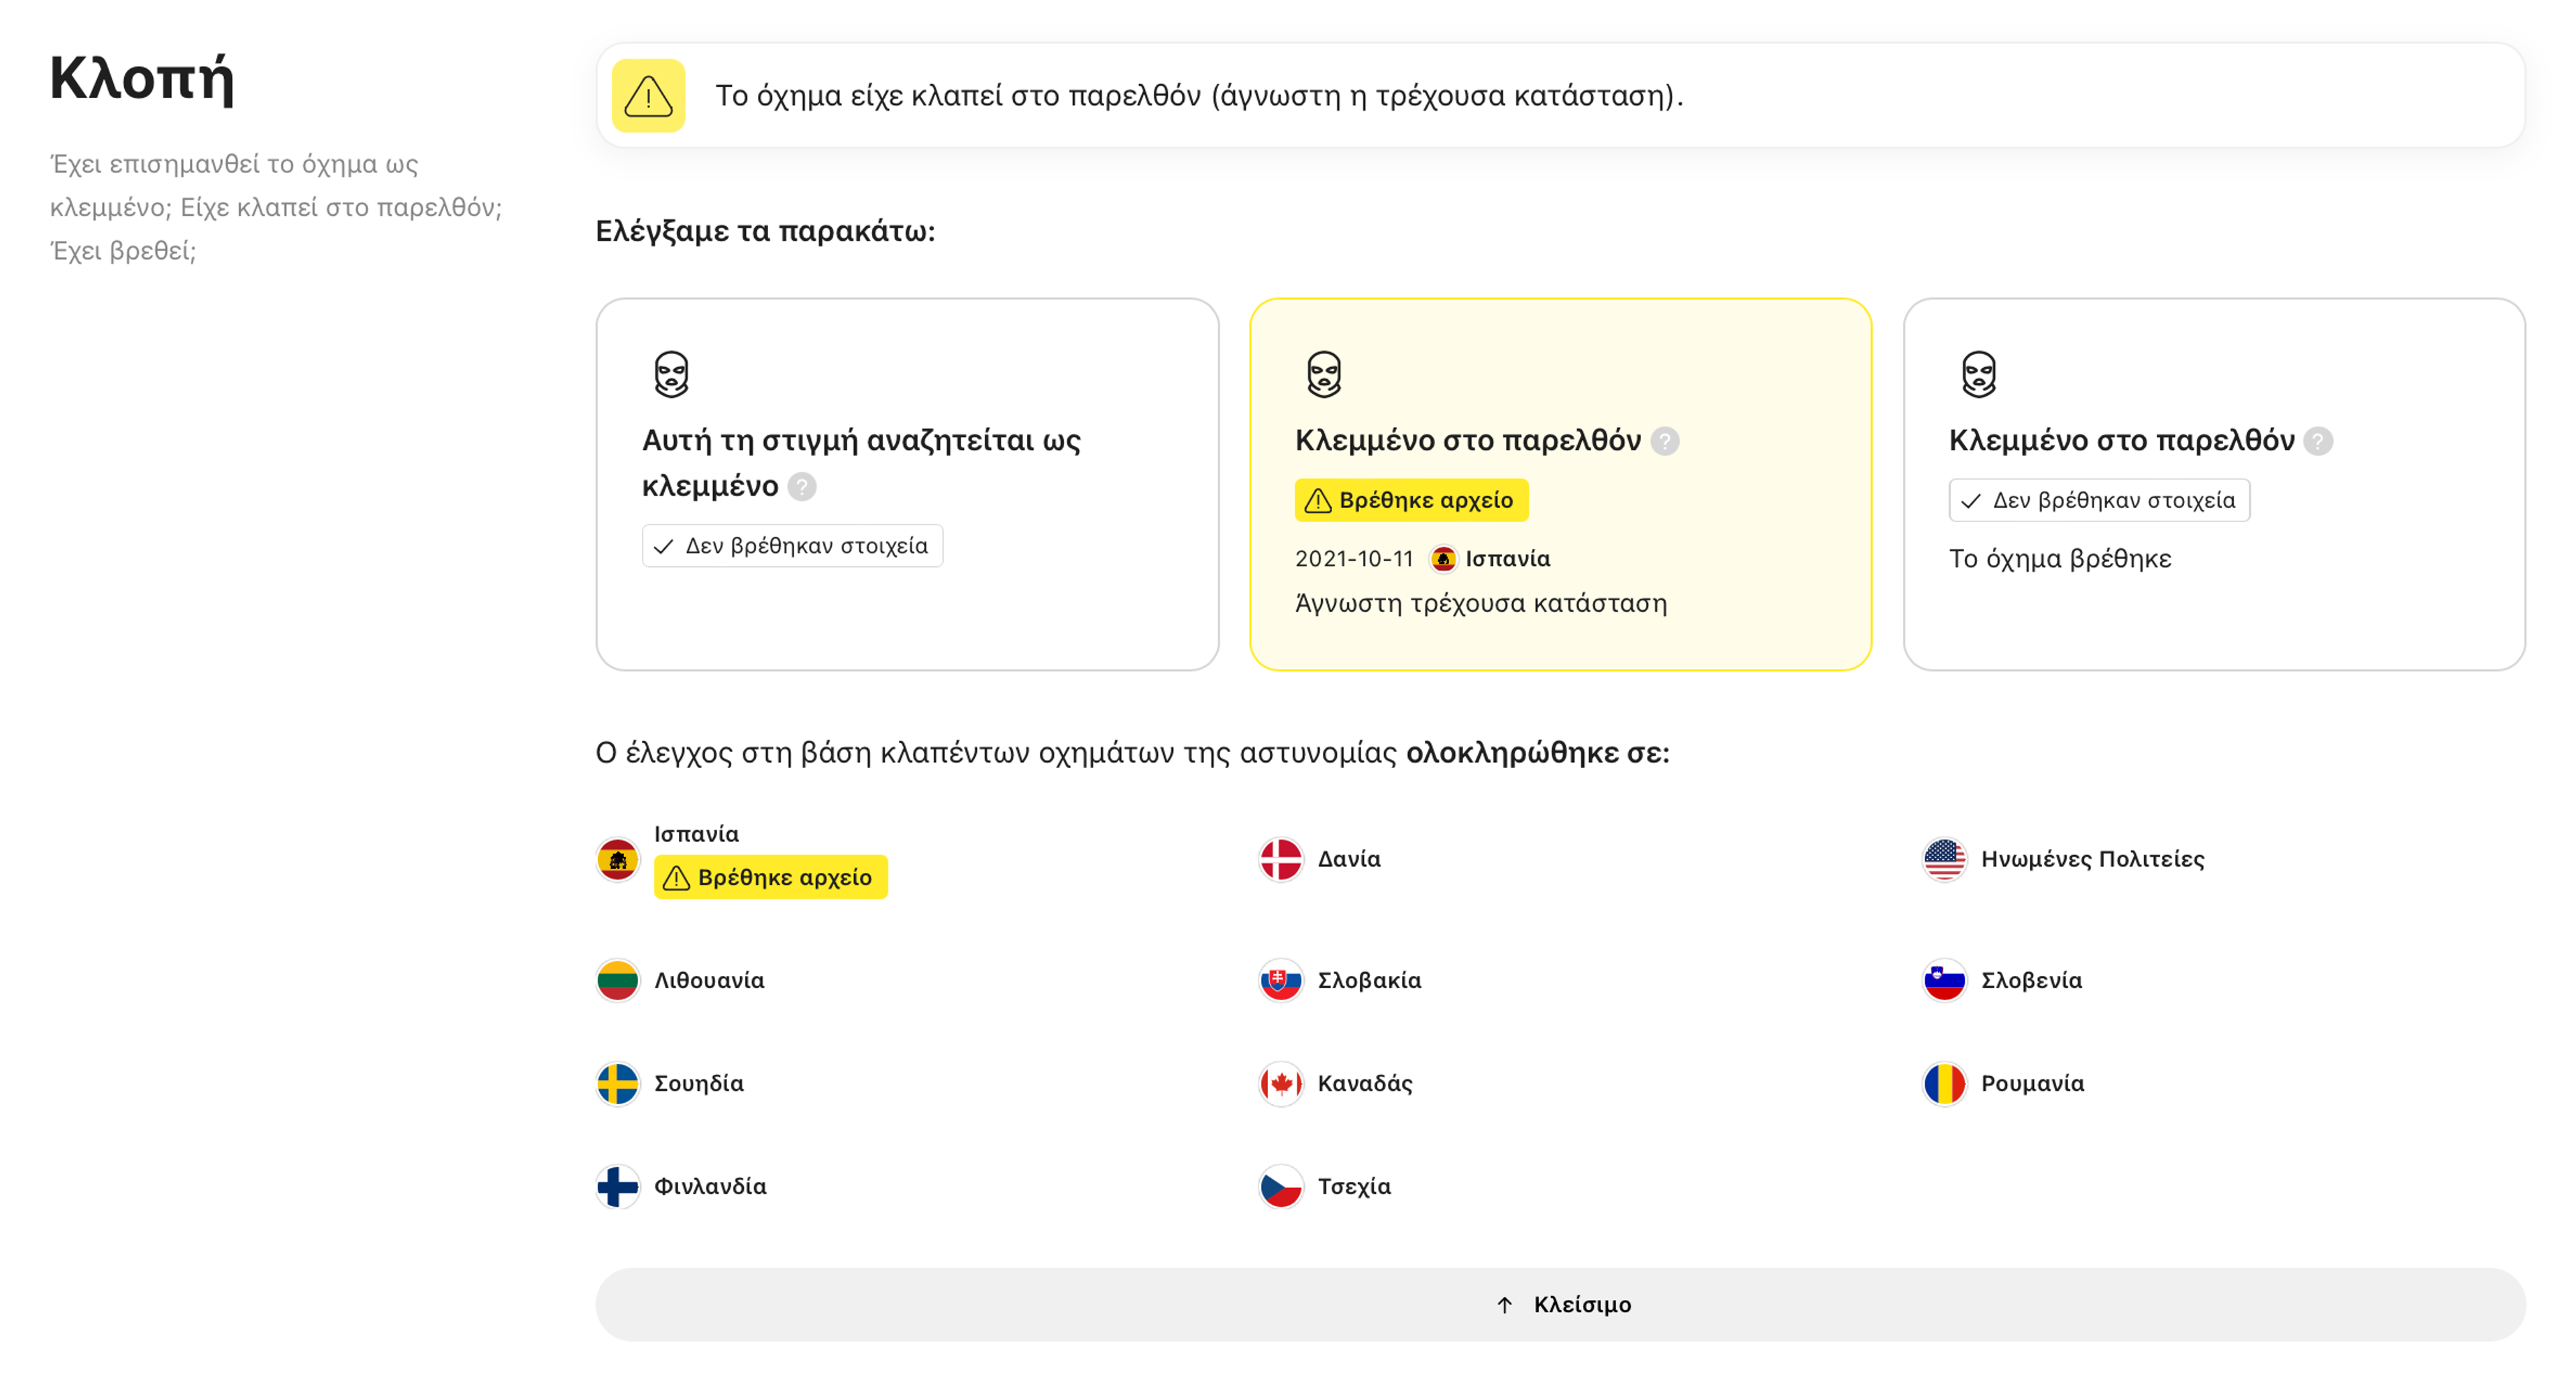Click help icon in right 'Κλεμμένο στο παρελθόν' card
The width and height of the screenshot is (2576, 1390).
[x=2317, y=441]
